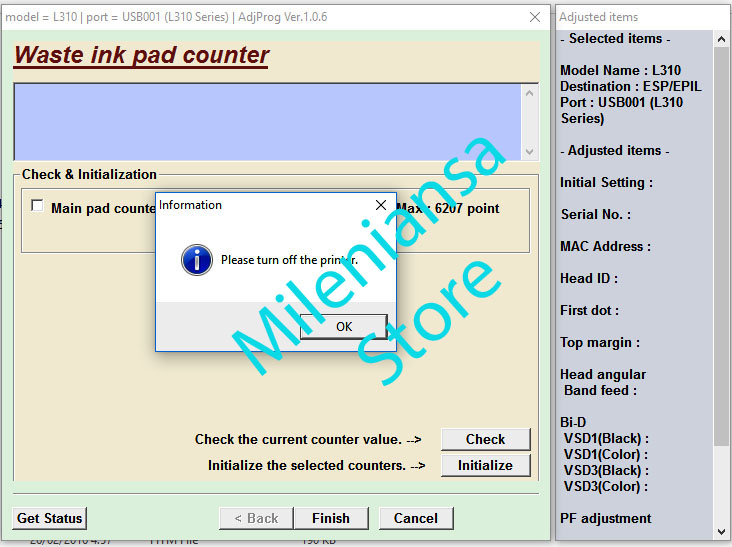Click scroll down arrow in blue text box
Viewport: 732px width, 547px height.
coord(529,152)
